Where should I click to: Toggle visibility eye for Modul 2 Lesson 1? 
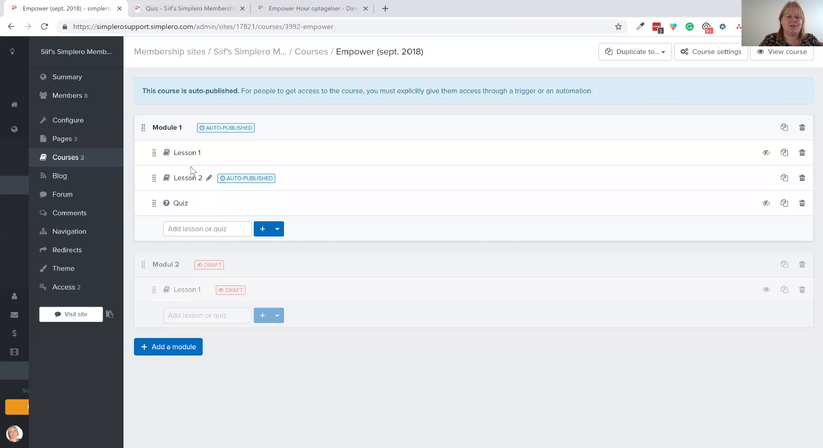pos(766,290)
